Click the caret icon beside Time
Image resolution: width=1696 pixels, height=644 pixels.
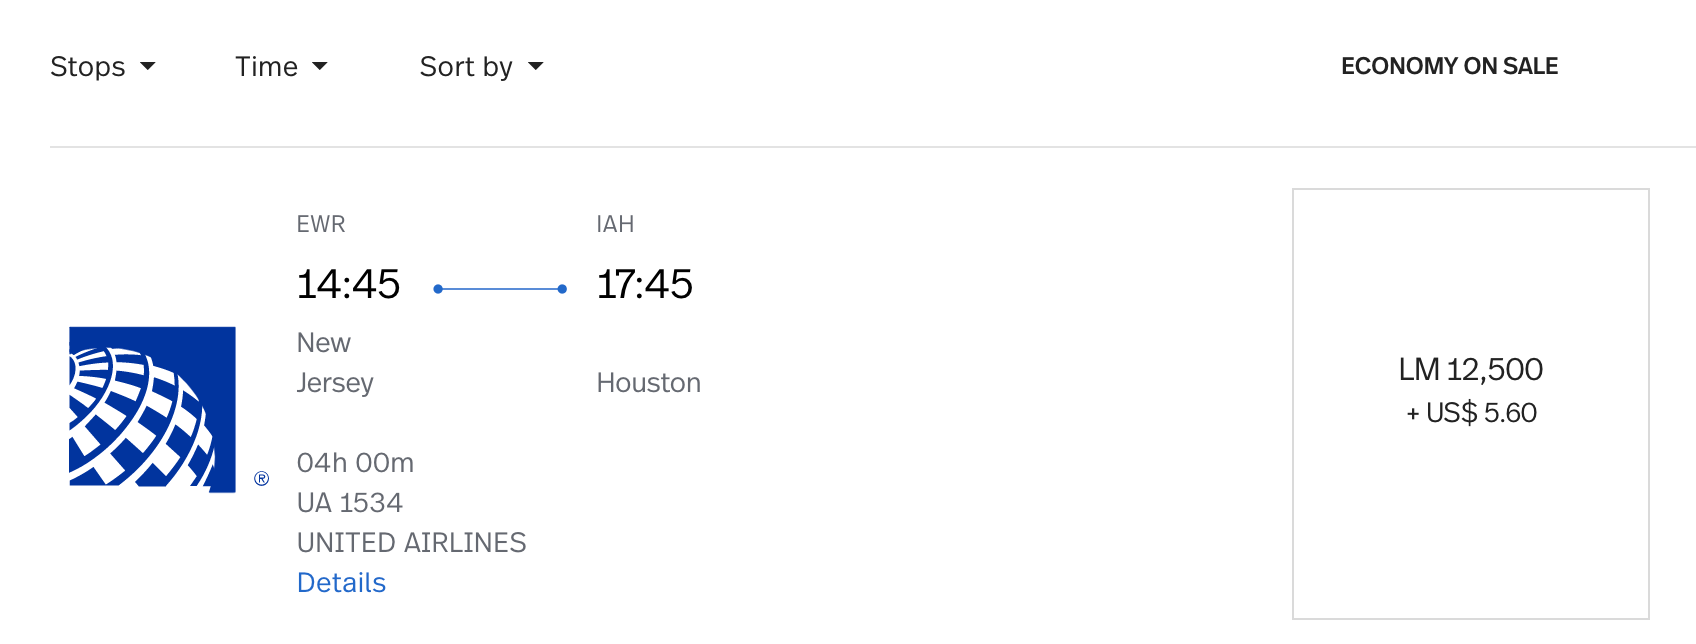tap(320, 66)
